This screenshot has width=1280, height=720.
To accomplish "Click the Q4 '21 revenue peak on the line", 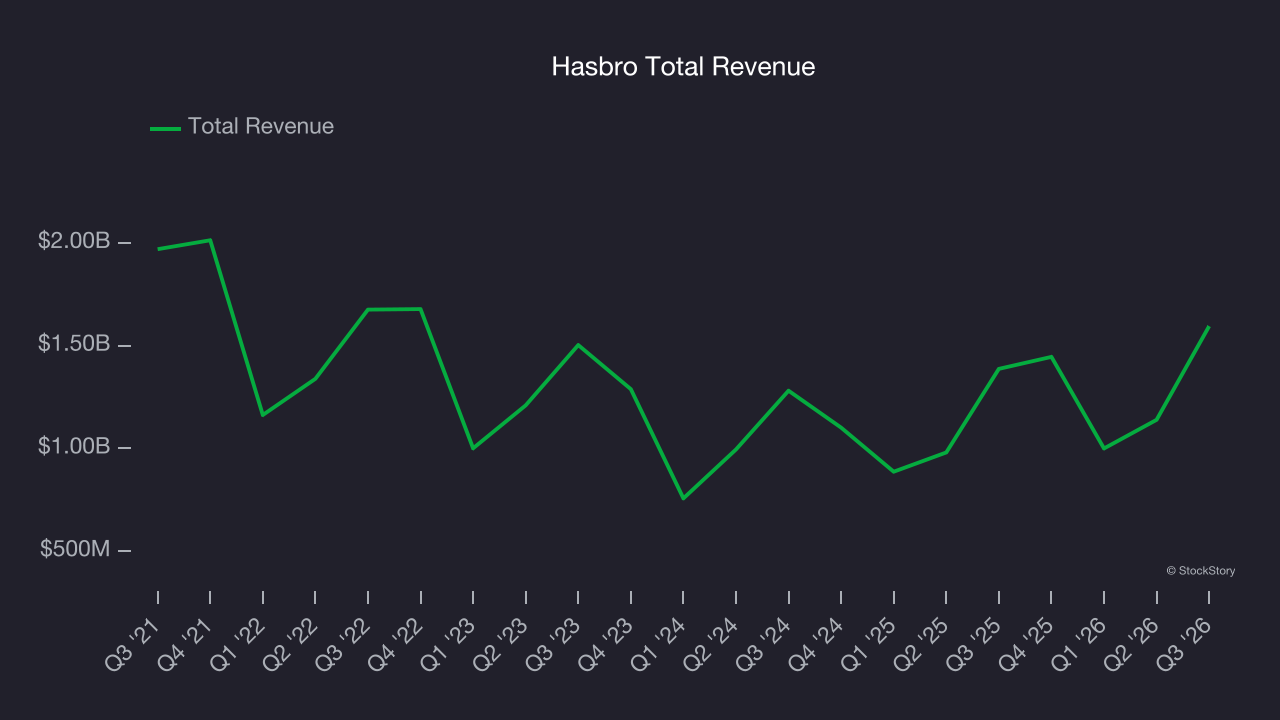I will coord(210,240).
